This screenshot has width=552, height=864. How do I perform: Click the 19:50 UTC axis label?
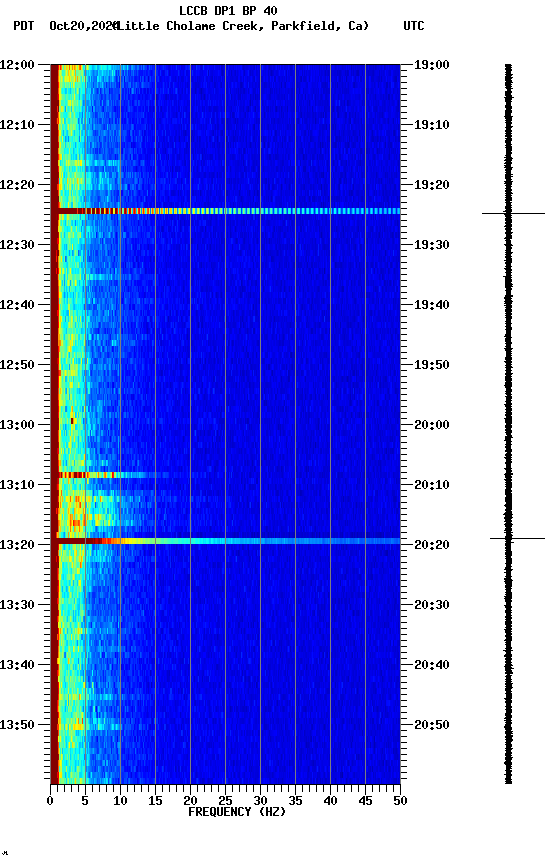(432, 365)
